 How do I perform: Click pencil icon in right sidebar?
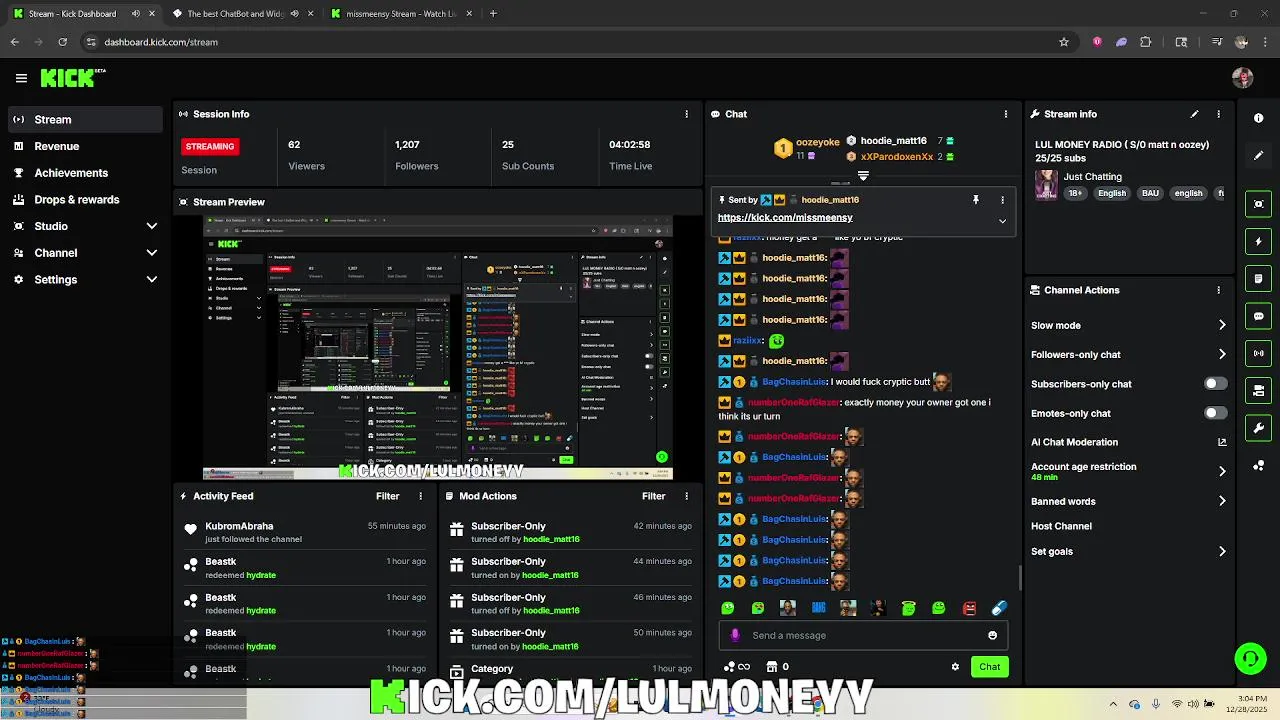click(1258, 155)
